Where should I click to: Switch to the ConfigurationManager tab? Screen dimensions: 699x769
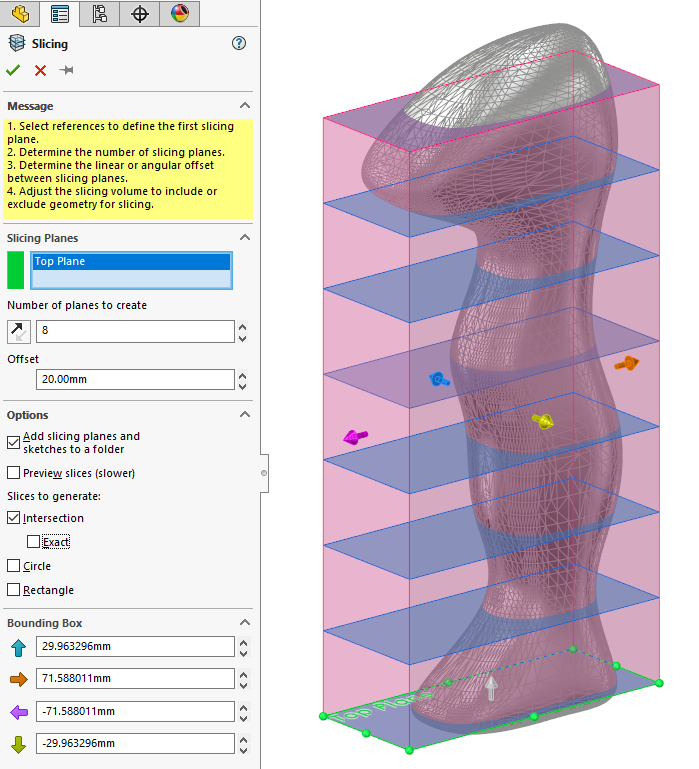tap(99, 14)
